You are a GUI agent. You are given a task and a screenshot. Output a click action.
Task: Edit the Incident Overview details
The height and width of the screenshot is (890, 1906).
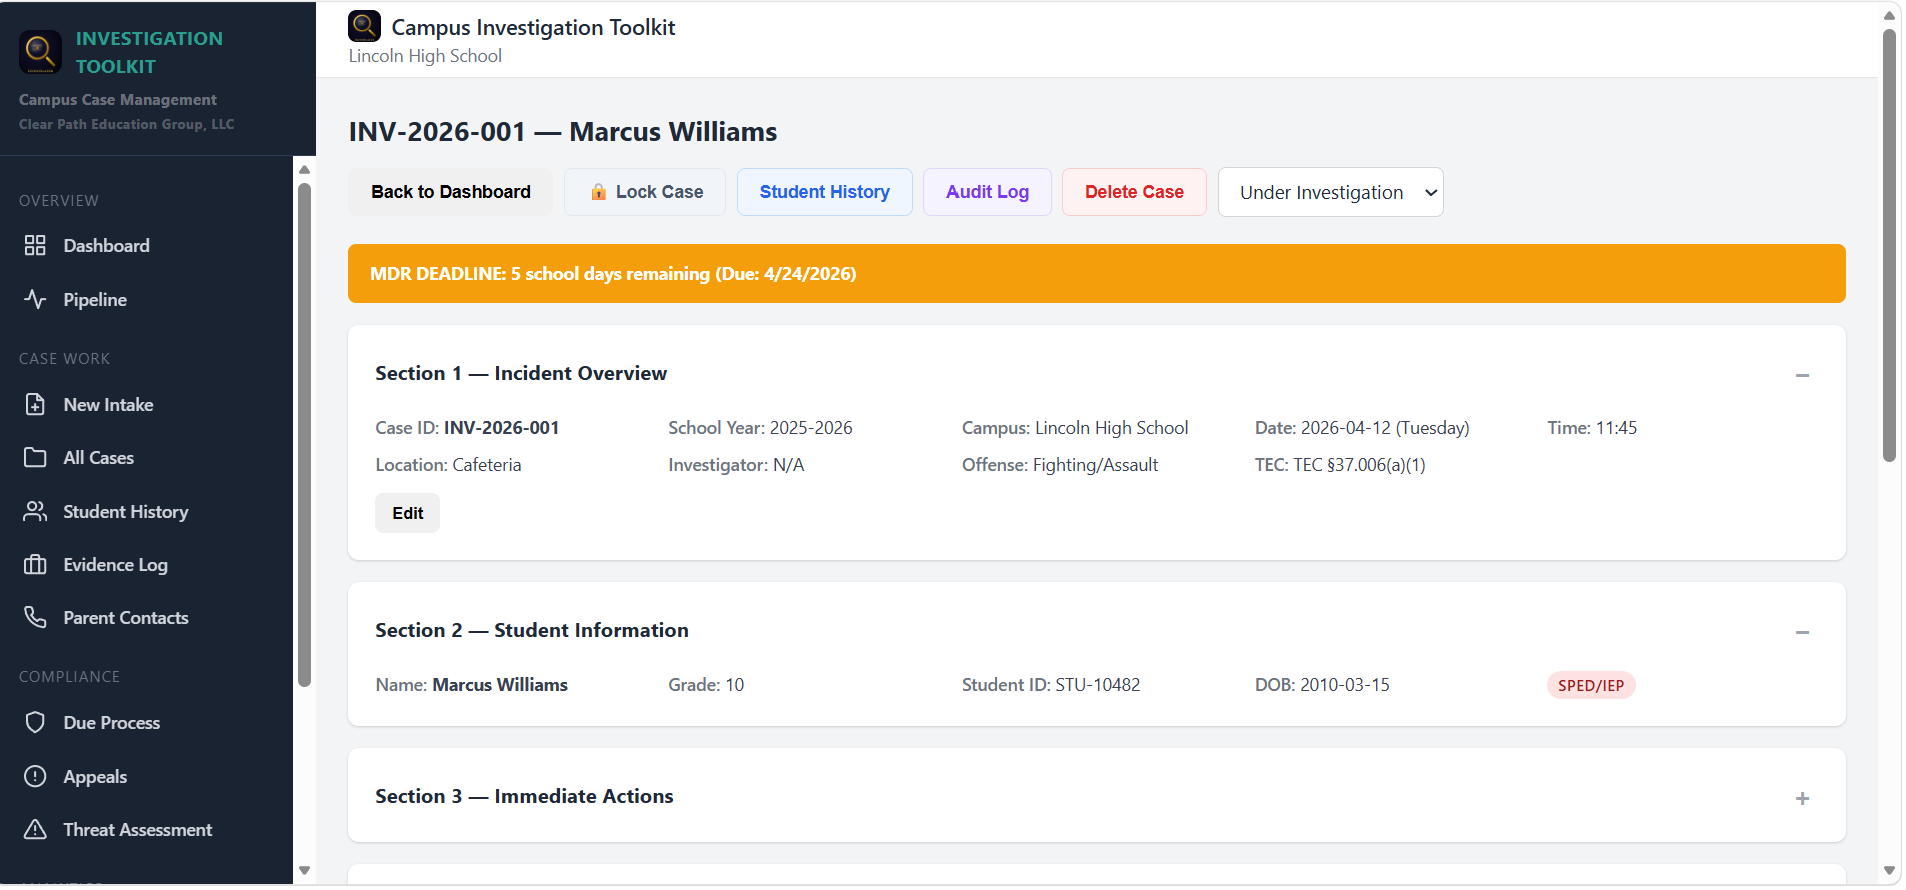tap(407, 513)
